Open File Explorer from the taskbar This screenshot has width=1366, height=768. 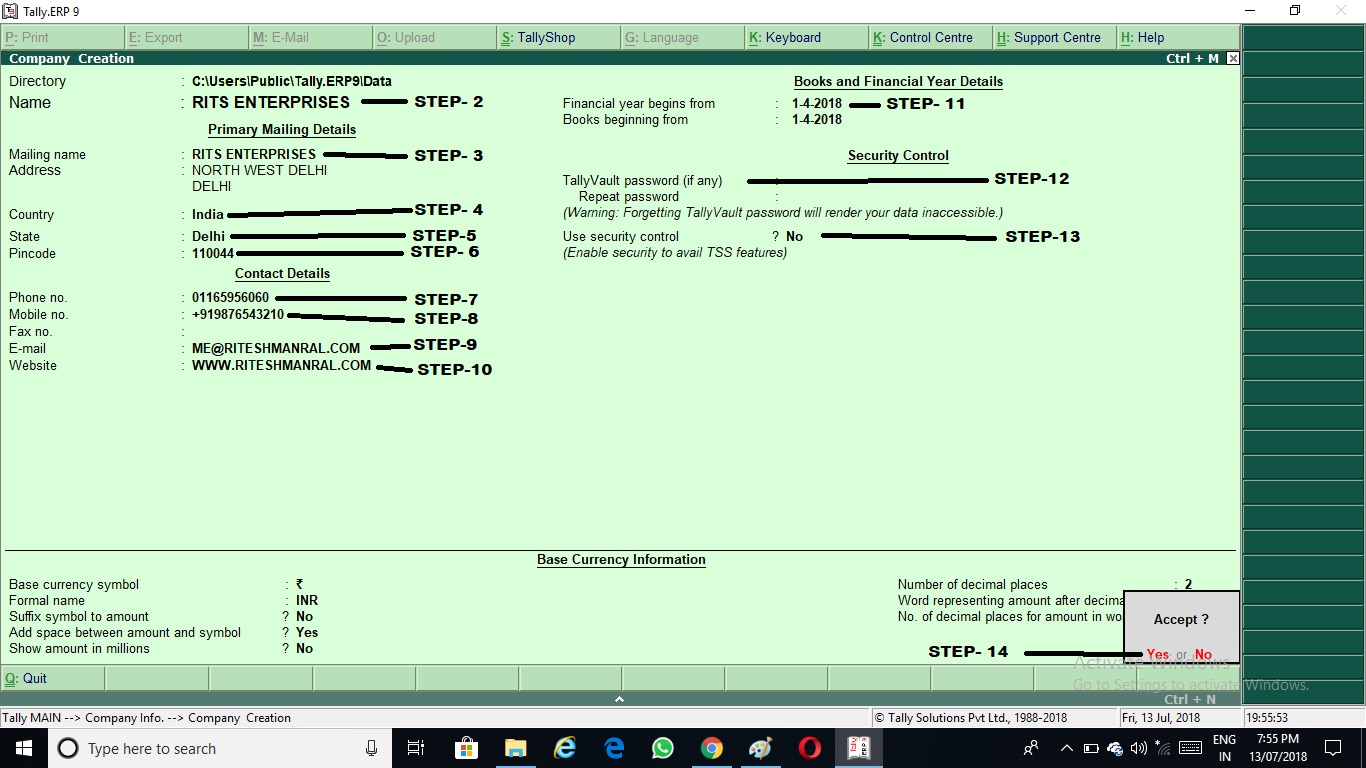tap(515, 748)
